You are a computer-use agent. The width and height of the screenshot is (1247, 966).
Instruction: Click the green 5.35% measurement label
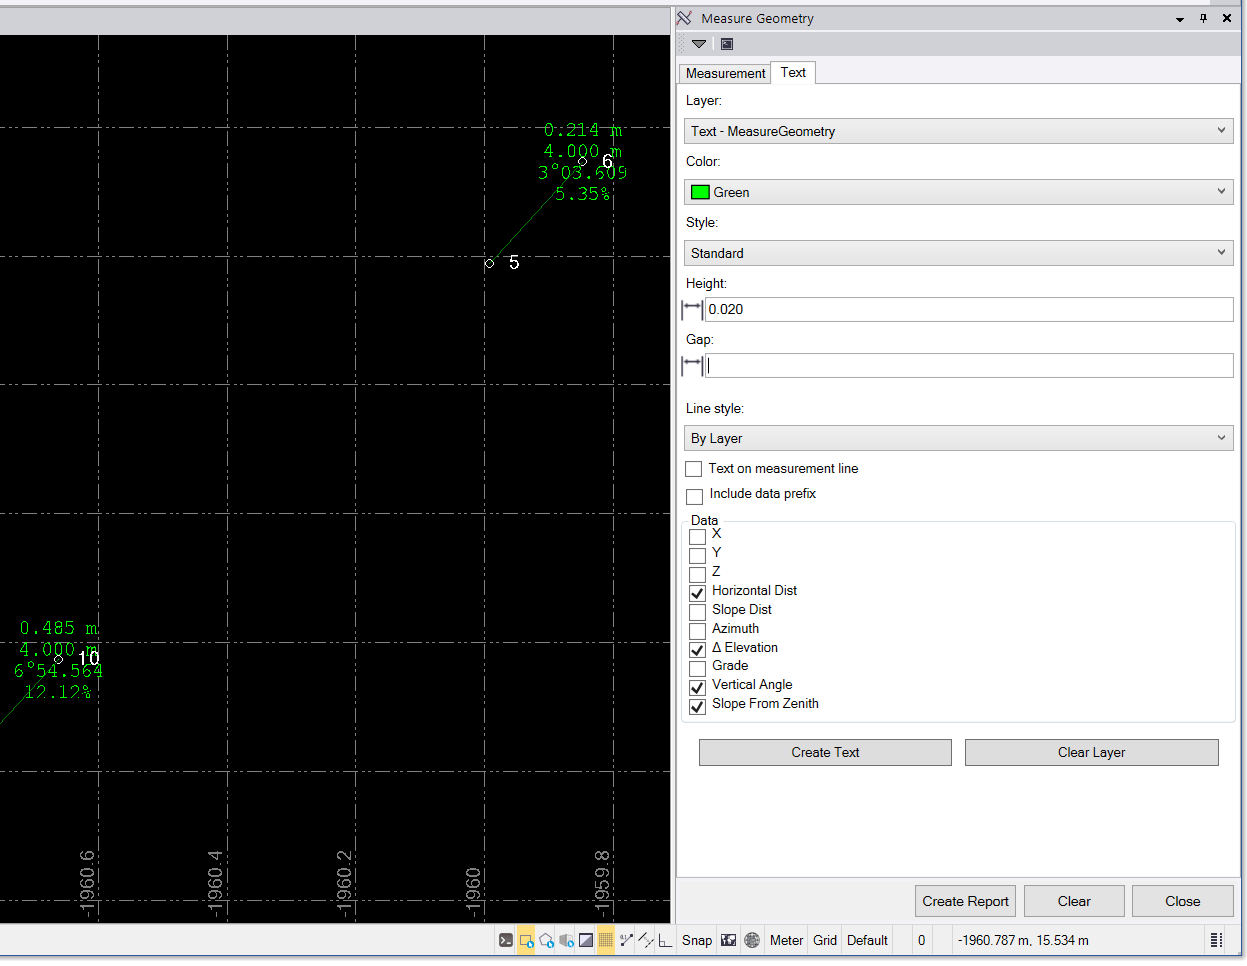(583, 194)
